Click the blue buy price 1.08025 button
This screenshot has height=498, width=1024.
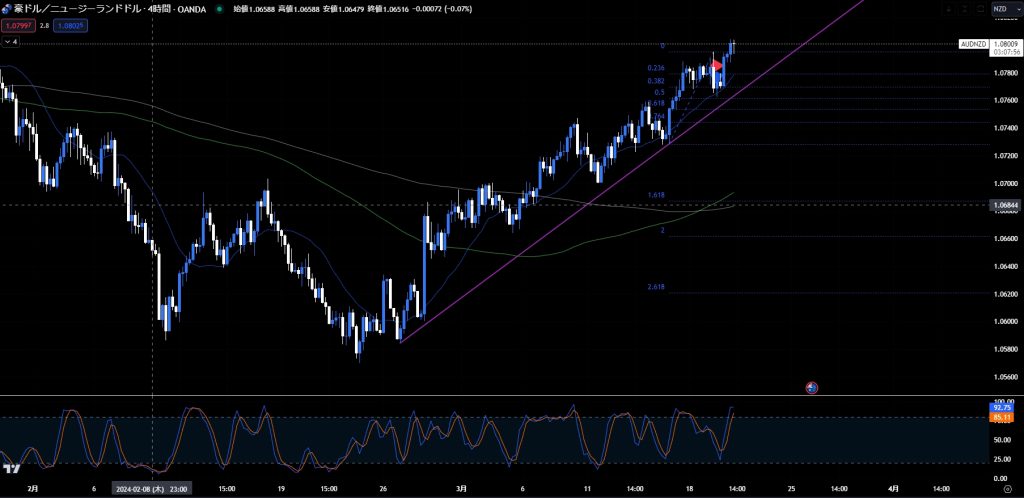[x=72, y=25]
